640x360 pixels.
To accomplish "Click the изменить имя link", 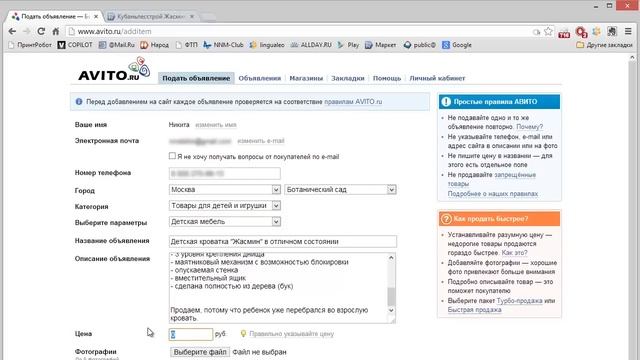I will coord(216,125).
